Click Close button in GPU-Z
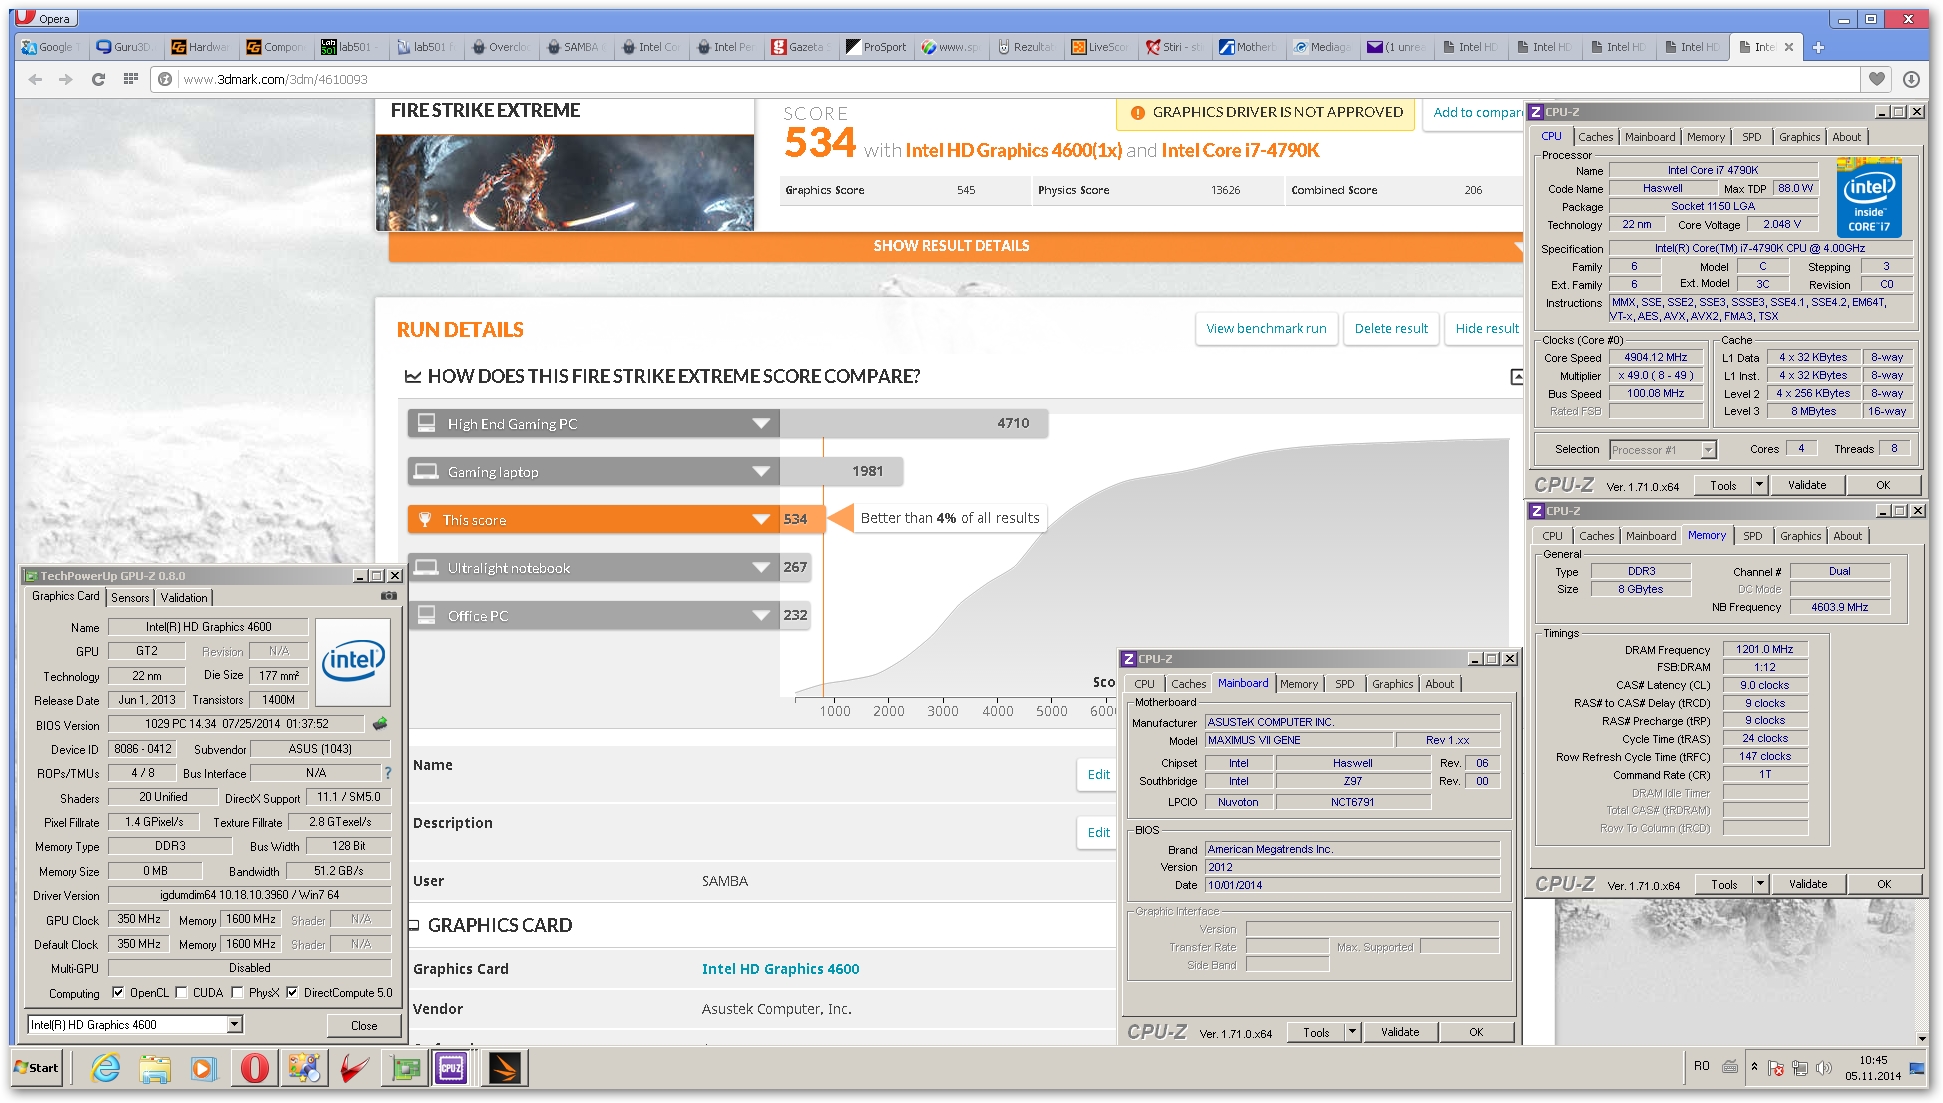 (364, 1025)
